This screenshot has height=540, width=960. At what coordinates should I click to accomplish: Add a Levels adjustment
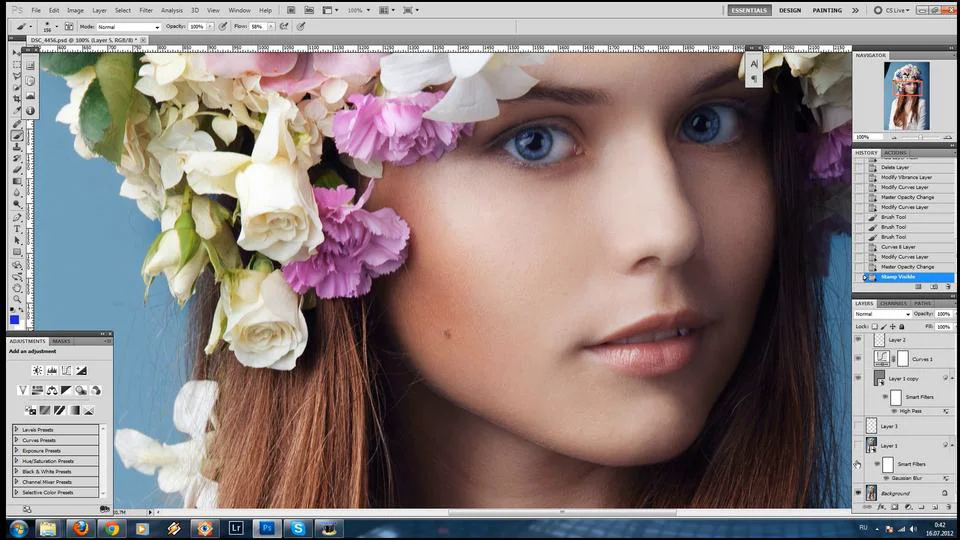click(x=52, y=370)
